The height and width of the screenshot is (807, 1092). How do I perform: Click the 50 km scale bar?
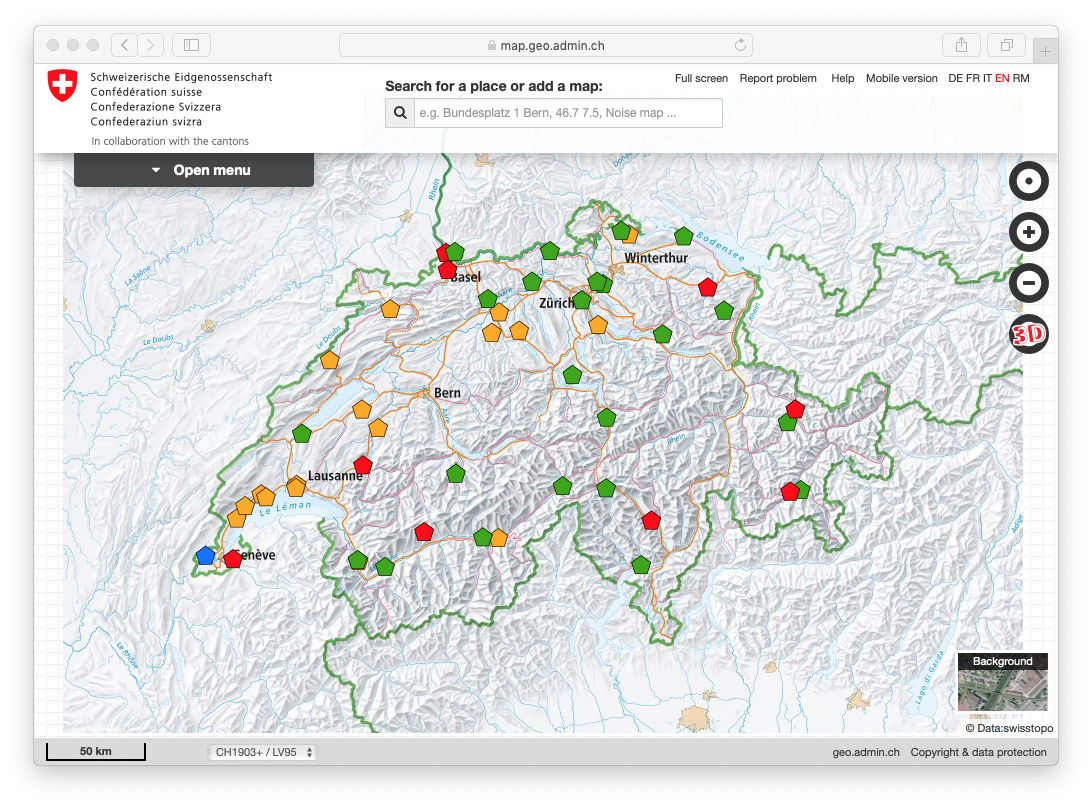(x=95, y=751)
